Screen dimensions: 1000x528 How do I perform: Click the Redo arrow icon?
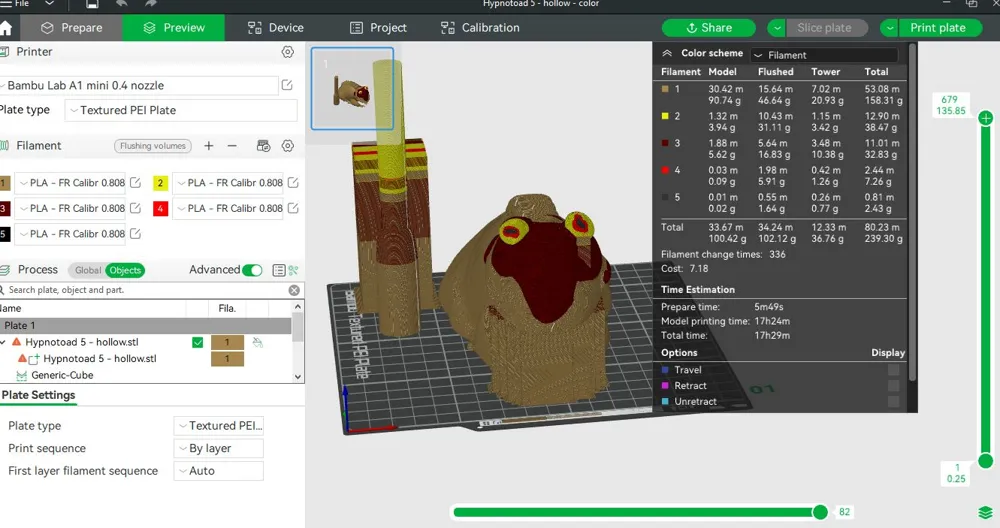151,4
